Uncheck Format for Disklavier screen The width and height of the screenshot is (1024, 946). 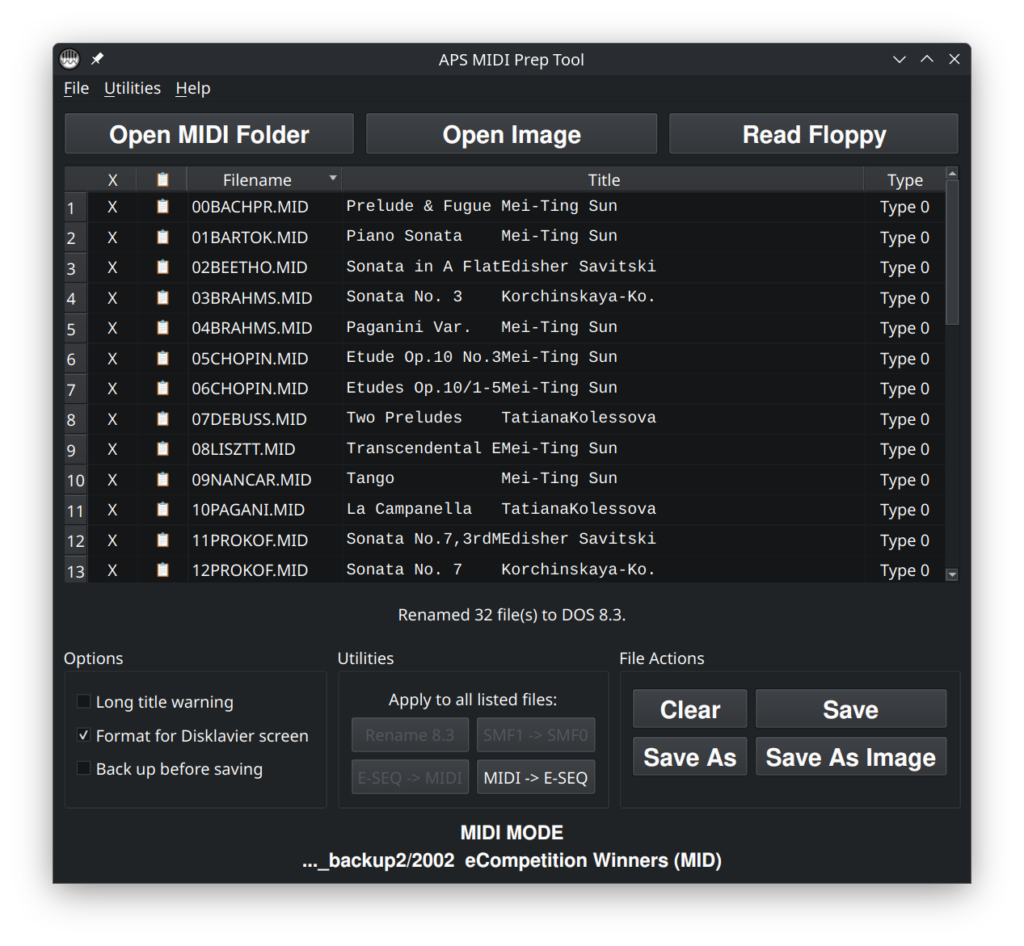(x=83, y=735)
